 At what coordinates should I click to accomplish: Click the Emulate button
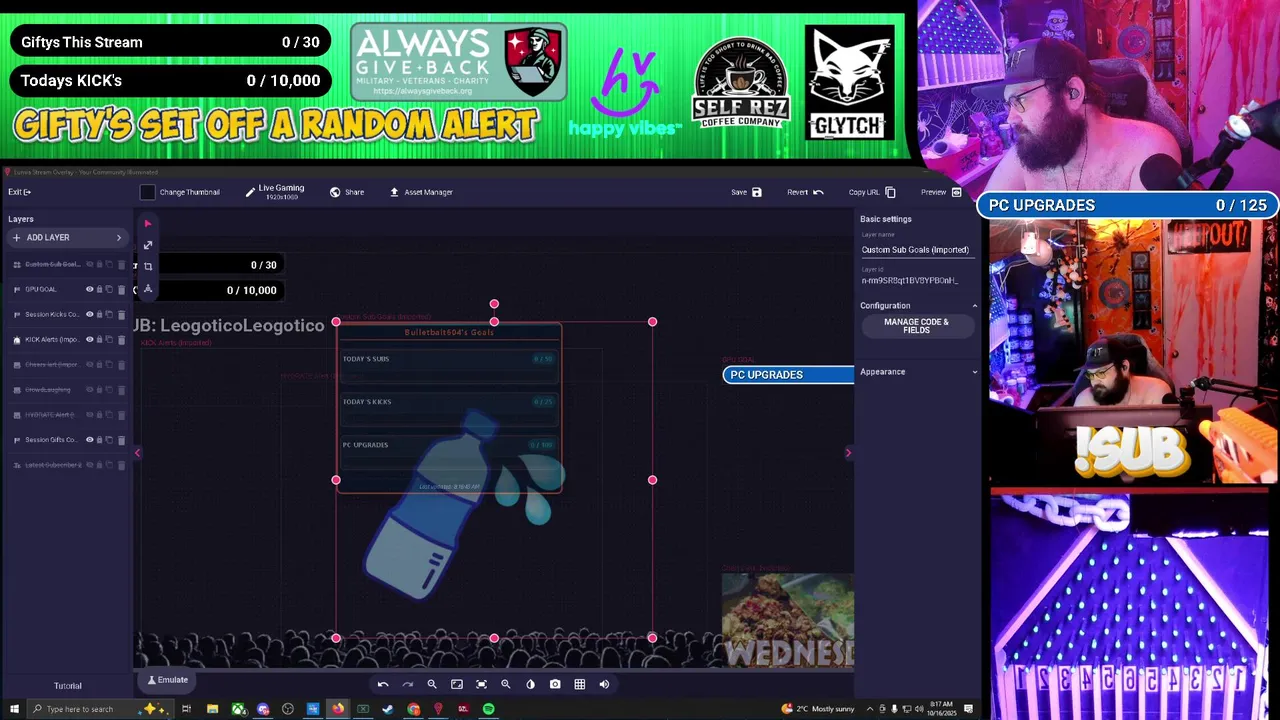(x=168, y=680)
